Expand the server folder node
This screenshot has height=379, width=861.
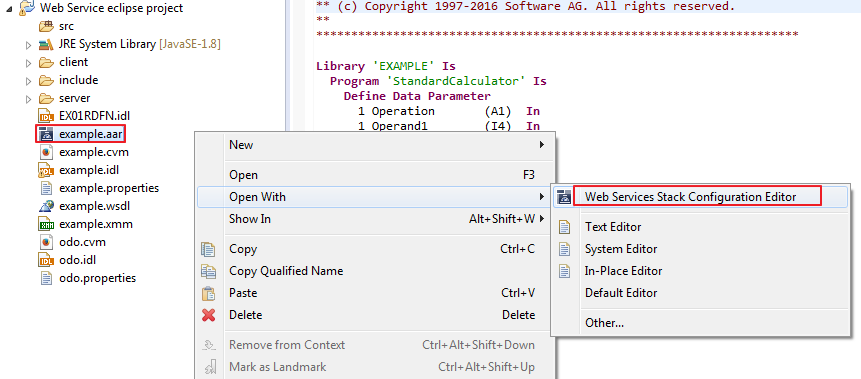coord(29,99)
